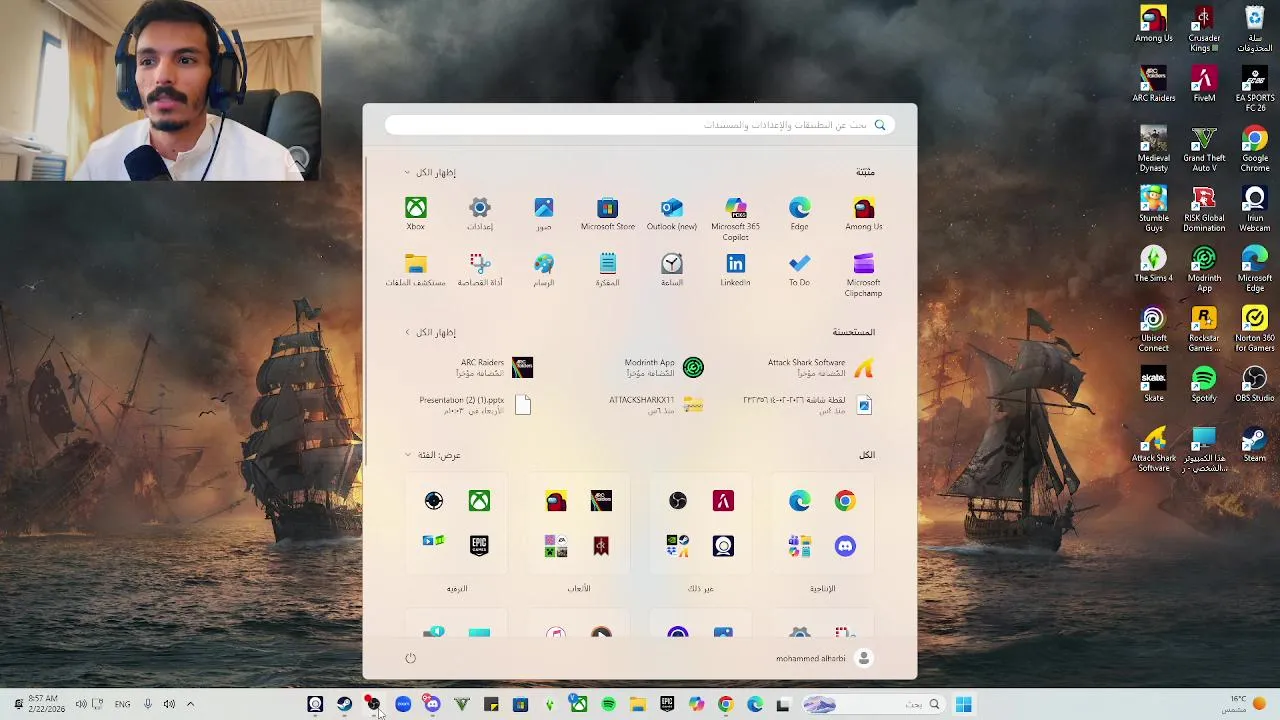Open the pinned Settings gear app

pos(480,213)
